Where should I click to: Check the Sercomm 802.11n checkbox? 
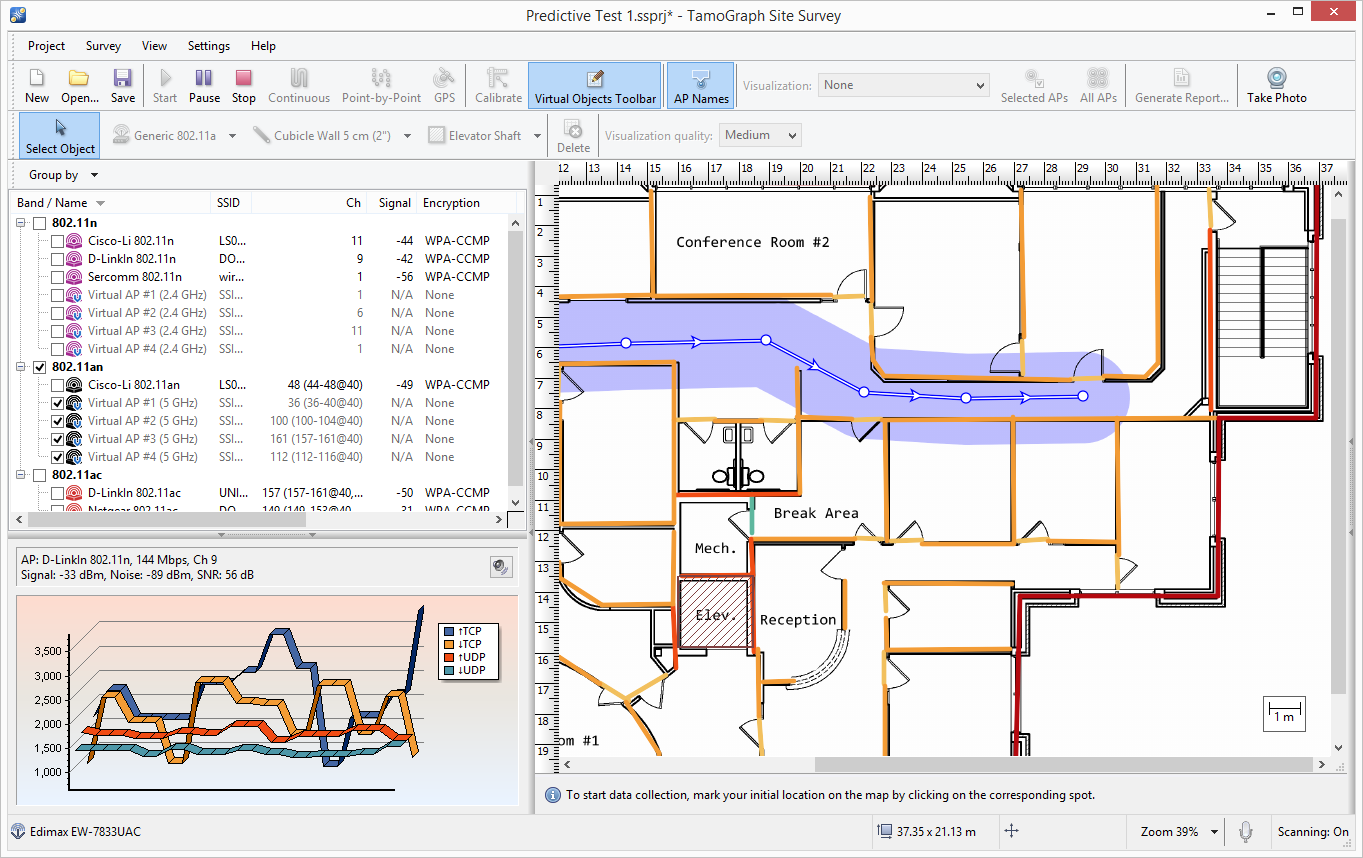tap(57, 277)
